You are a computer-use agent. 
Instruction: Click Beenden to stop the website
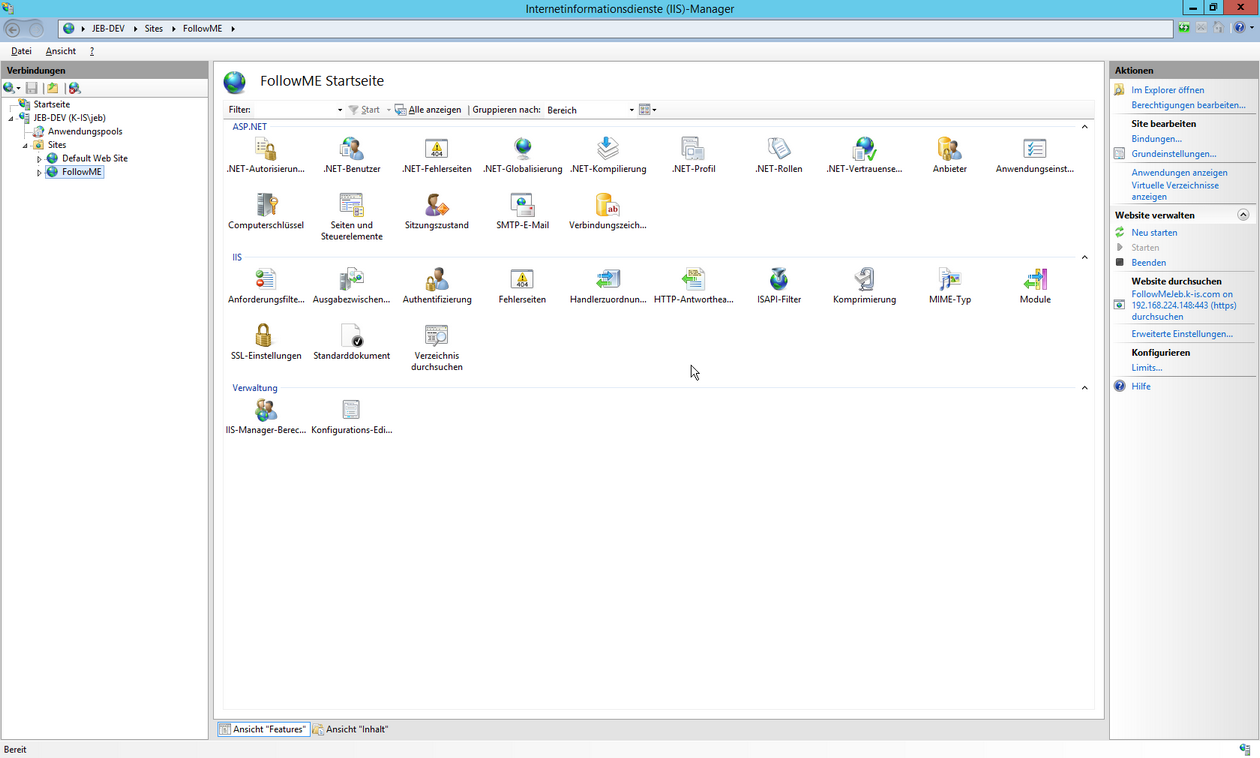click(1148, 263)
